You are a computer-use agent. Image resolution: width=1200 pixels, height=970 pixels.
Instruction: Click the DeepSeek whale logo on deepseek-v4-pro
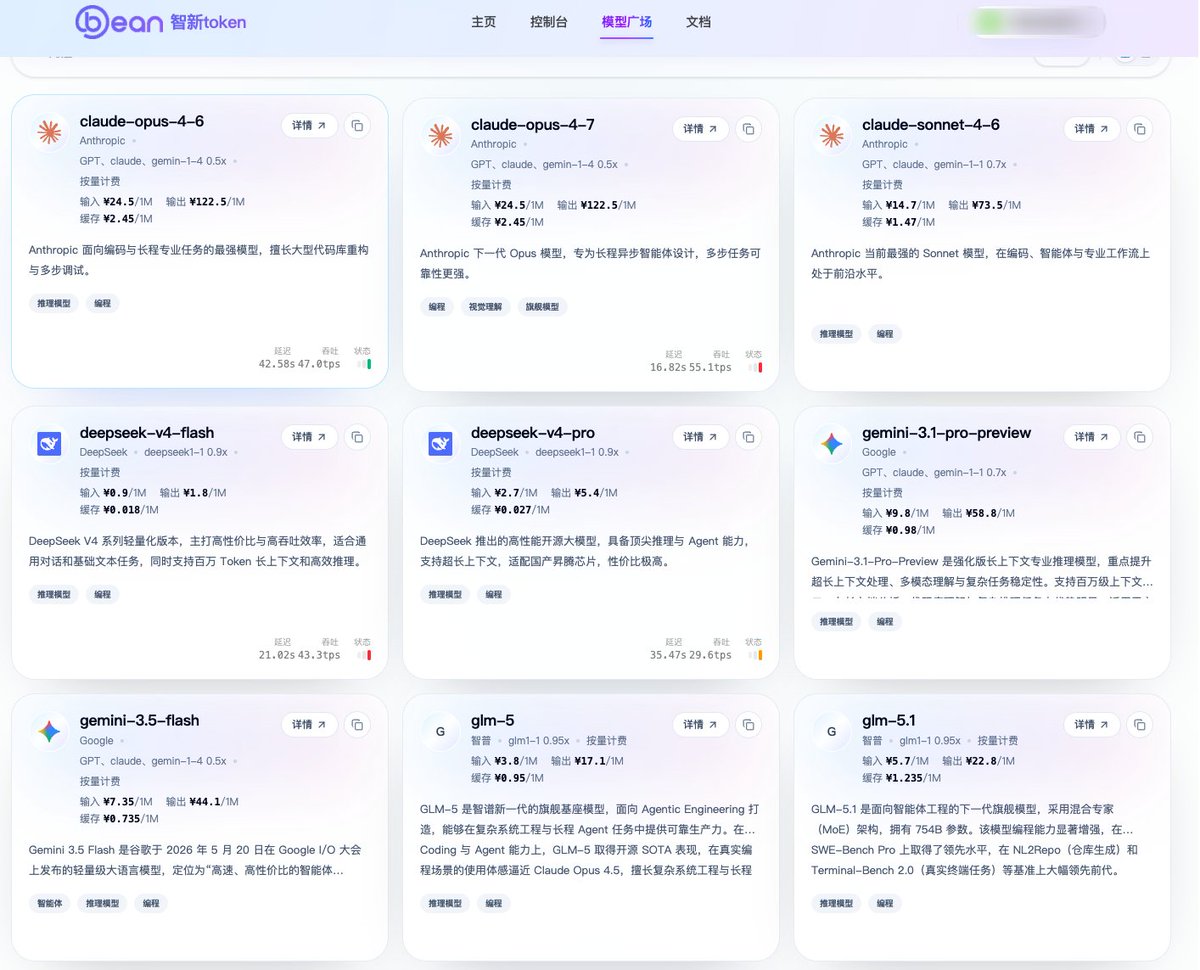pos(440,444)
